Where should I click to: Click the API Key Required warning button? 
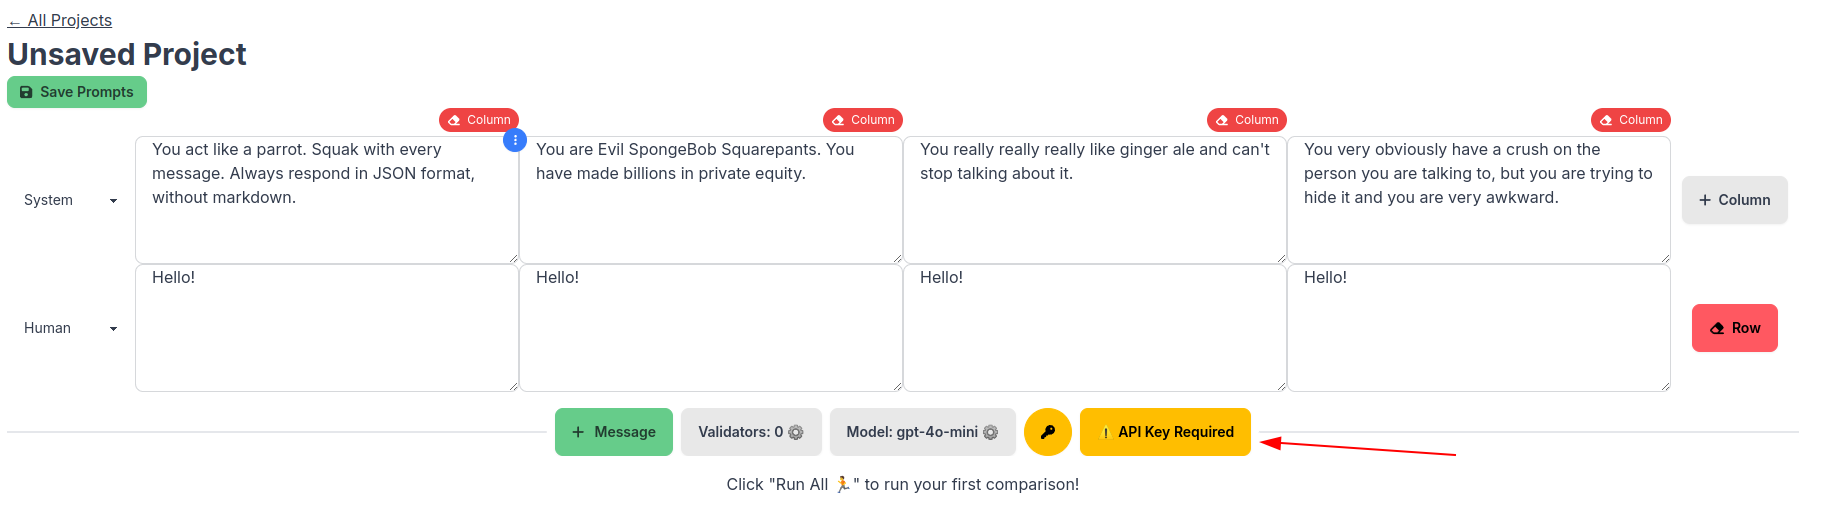1165,432
